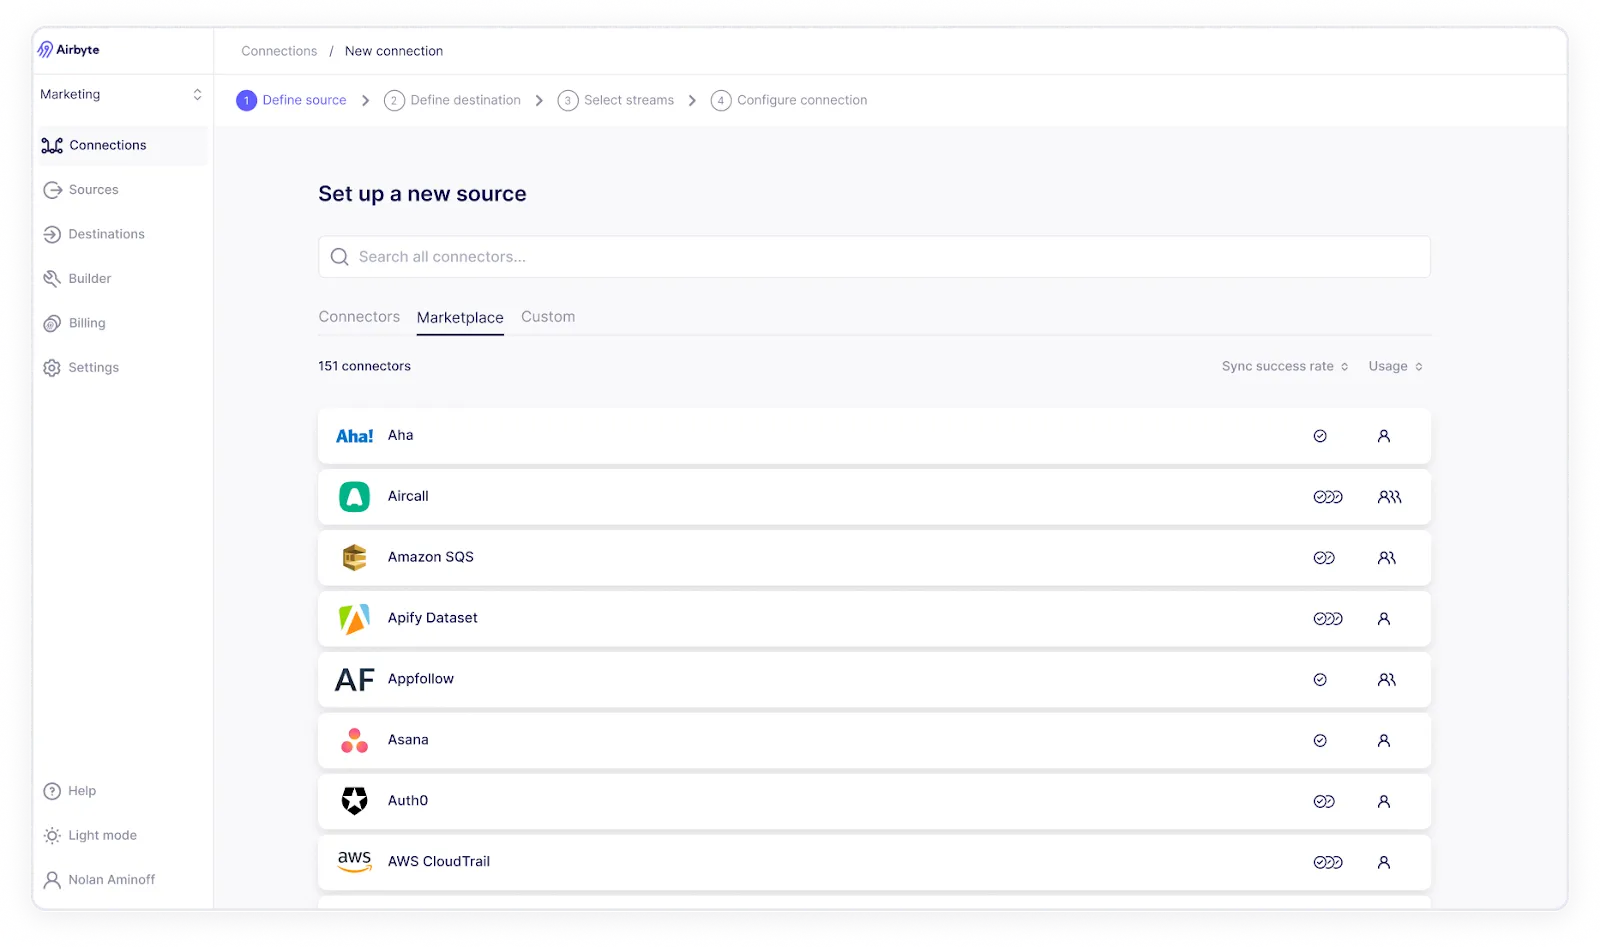Viewport: 1600px width, 947px height.
Task: Select the Amazon SQS connector
Action: pos(874,558)
